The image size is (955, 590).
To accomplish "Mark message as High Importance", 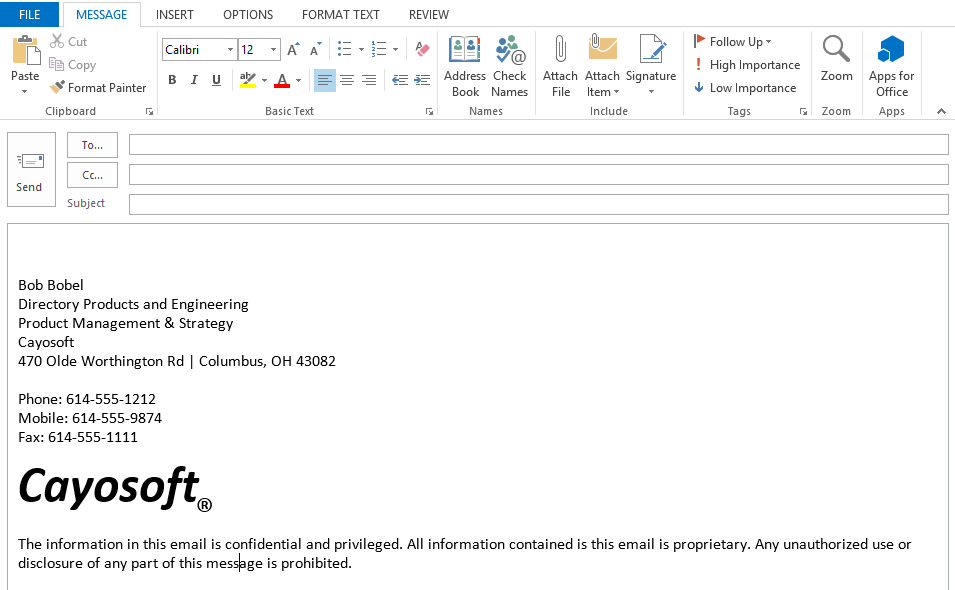I will click(x=747, y=65).
